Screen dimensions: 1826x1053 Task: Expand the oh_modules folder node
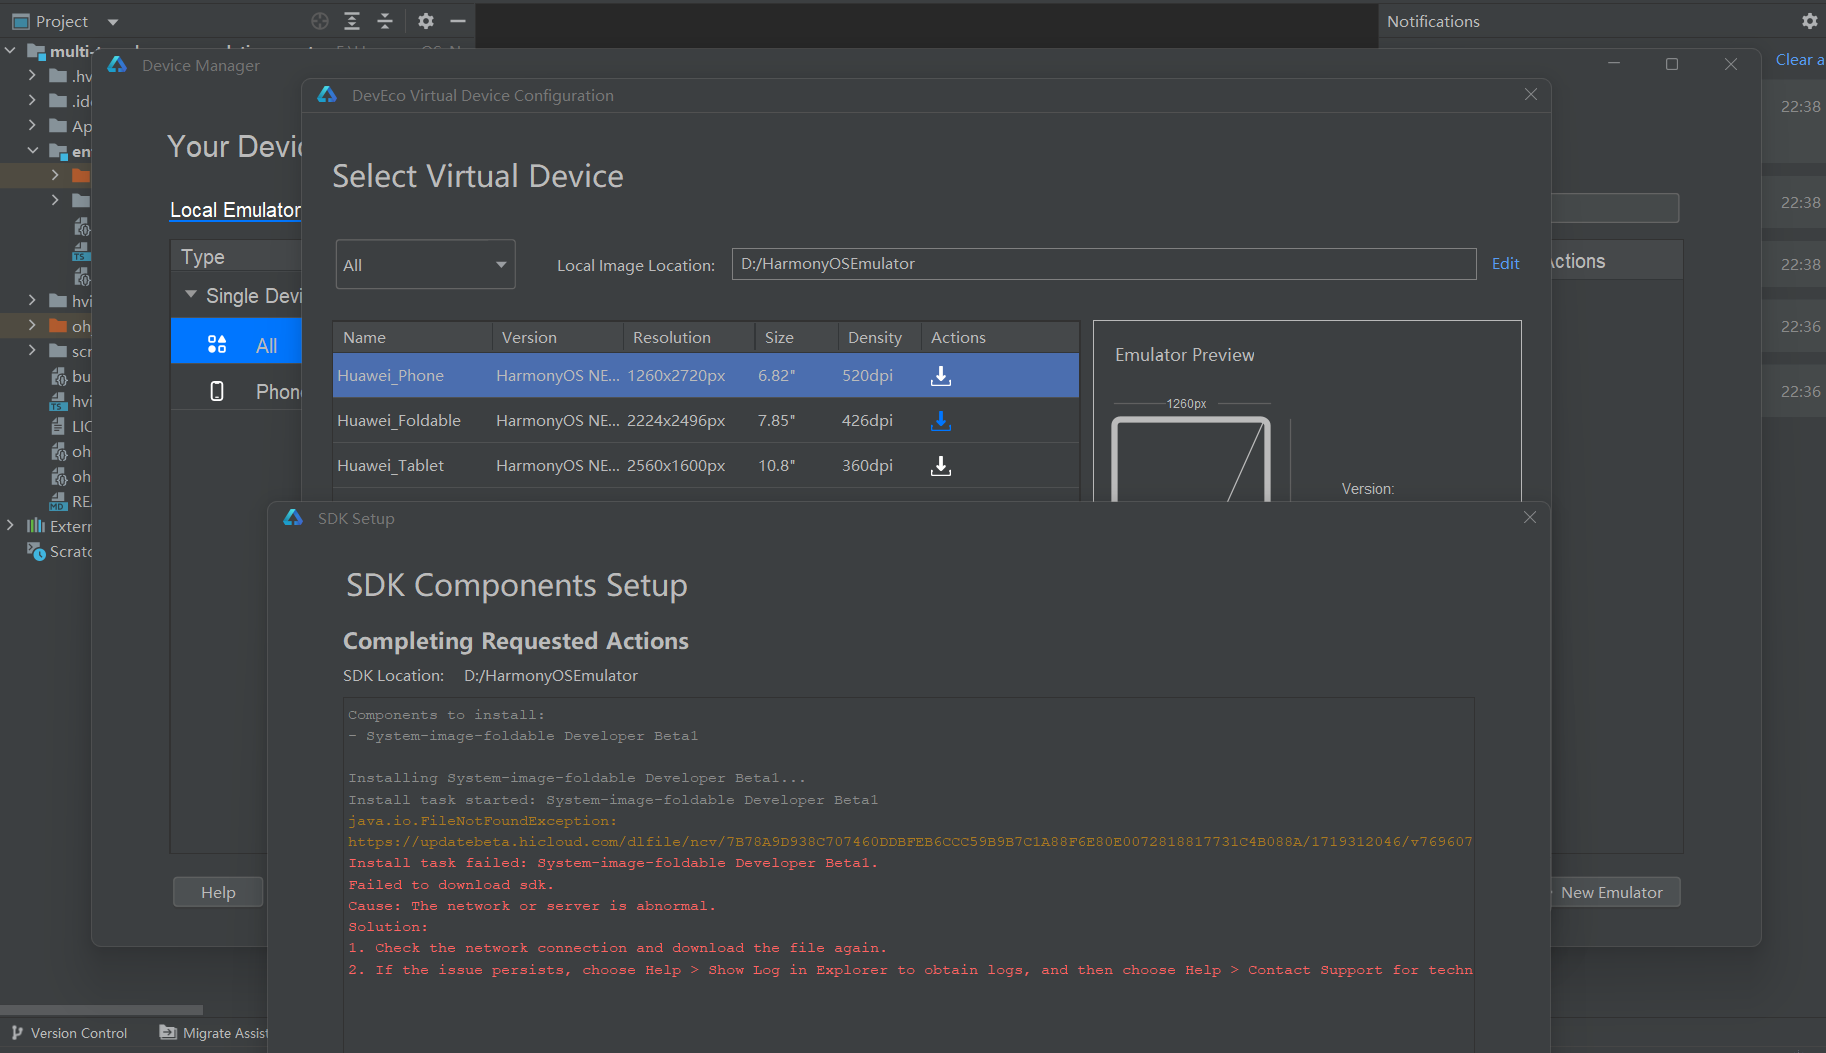32,325
